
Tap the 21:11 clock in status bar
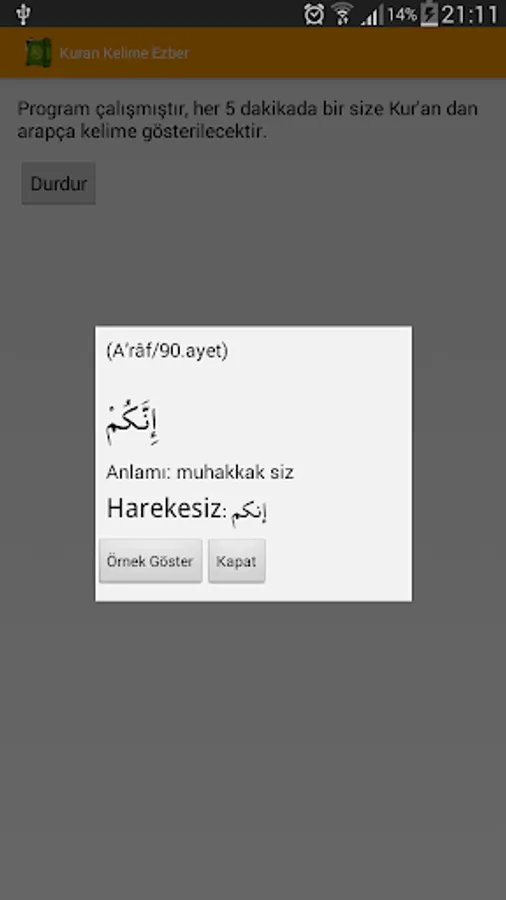[x=470, y=14]
